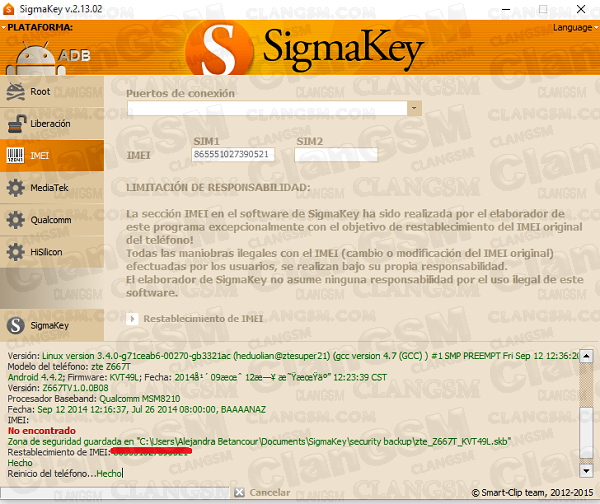Click the progress bar at bottom left
The height and width of the screenshot is (504, 600).
pyautogui.click(x=115, y=493)
